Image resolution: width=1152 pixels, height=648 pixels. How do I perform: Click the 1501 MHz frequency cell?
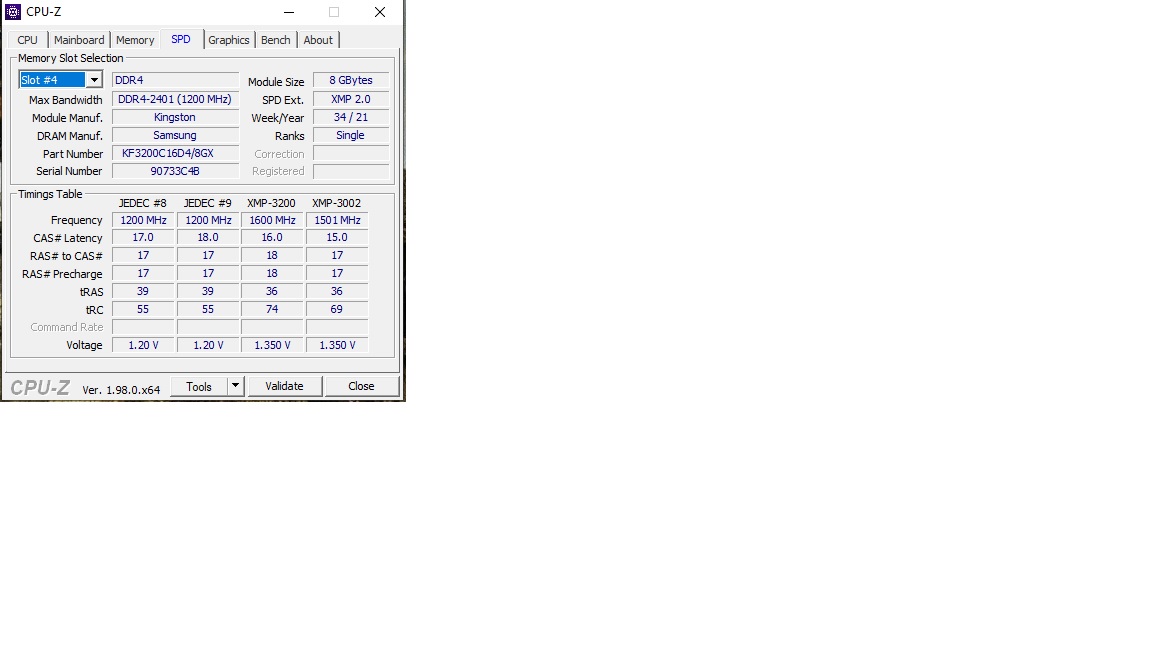(337, 220)
